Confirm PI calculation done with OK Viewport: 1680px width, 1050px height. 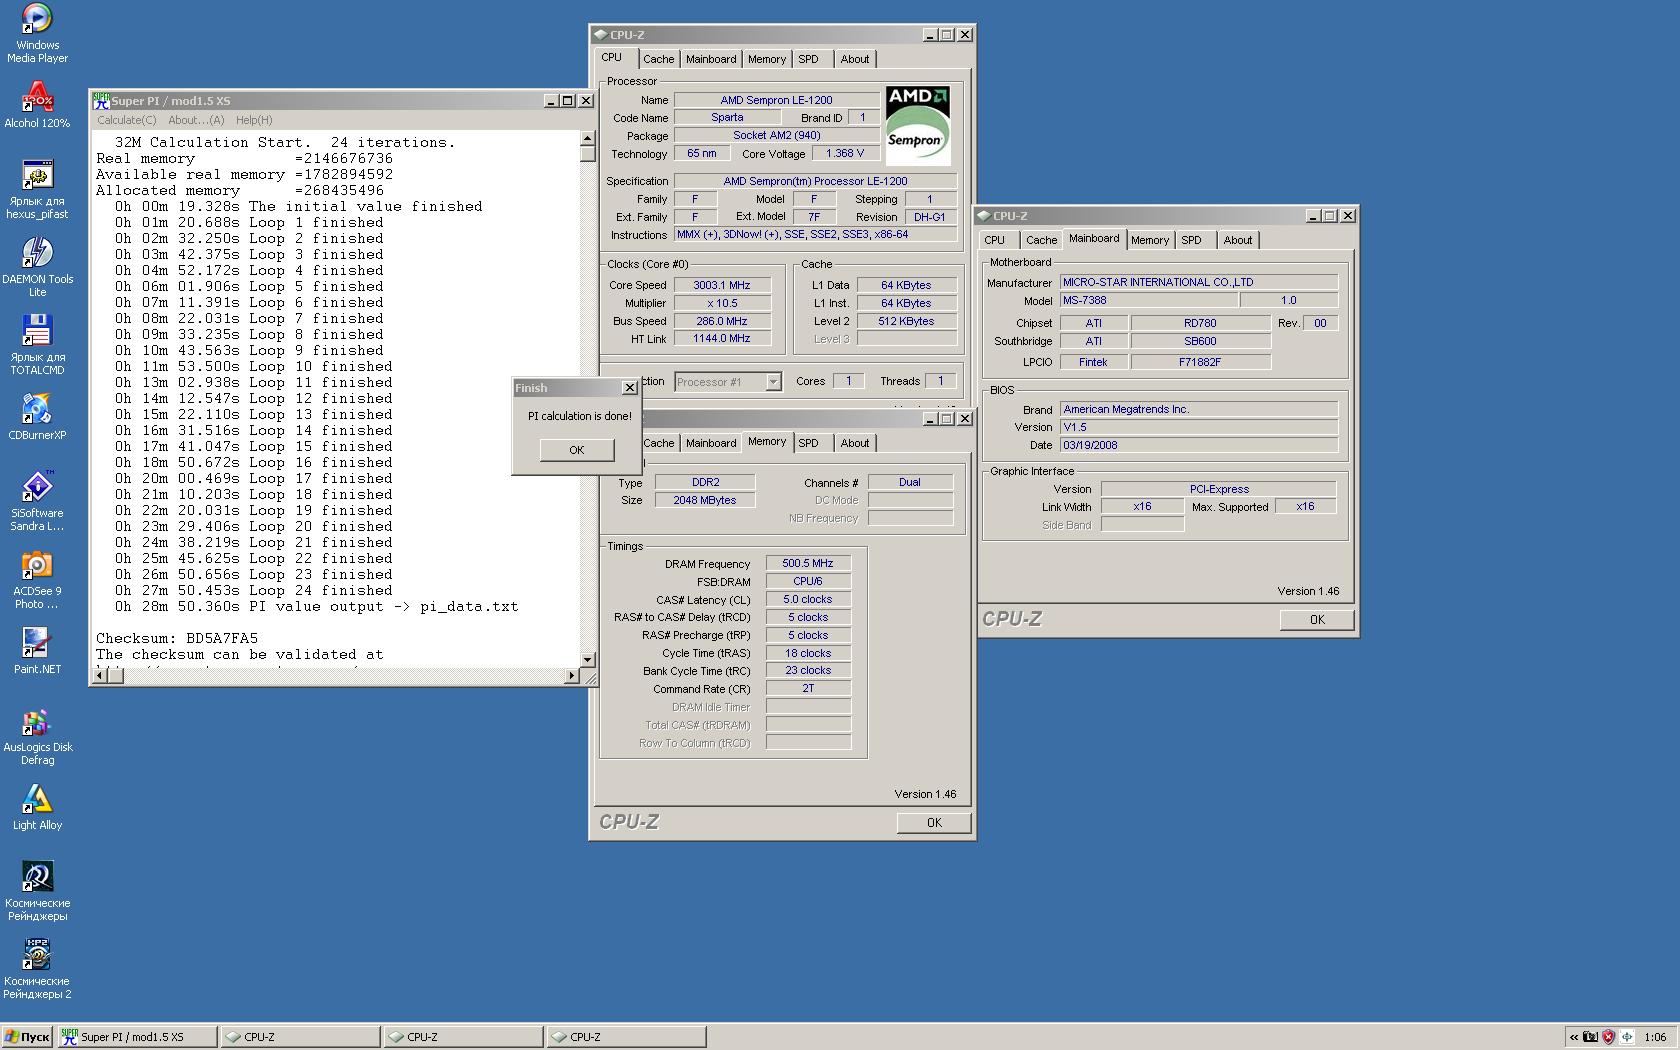pos(577,450)
